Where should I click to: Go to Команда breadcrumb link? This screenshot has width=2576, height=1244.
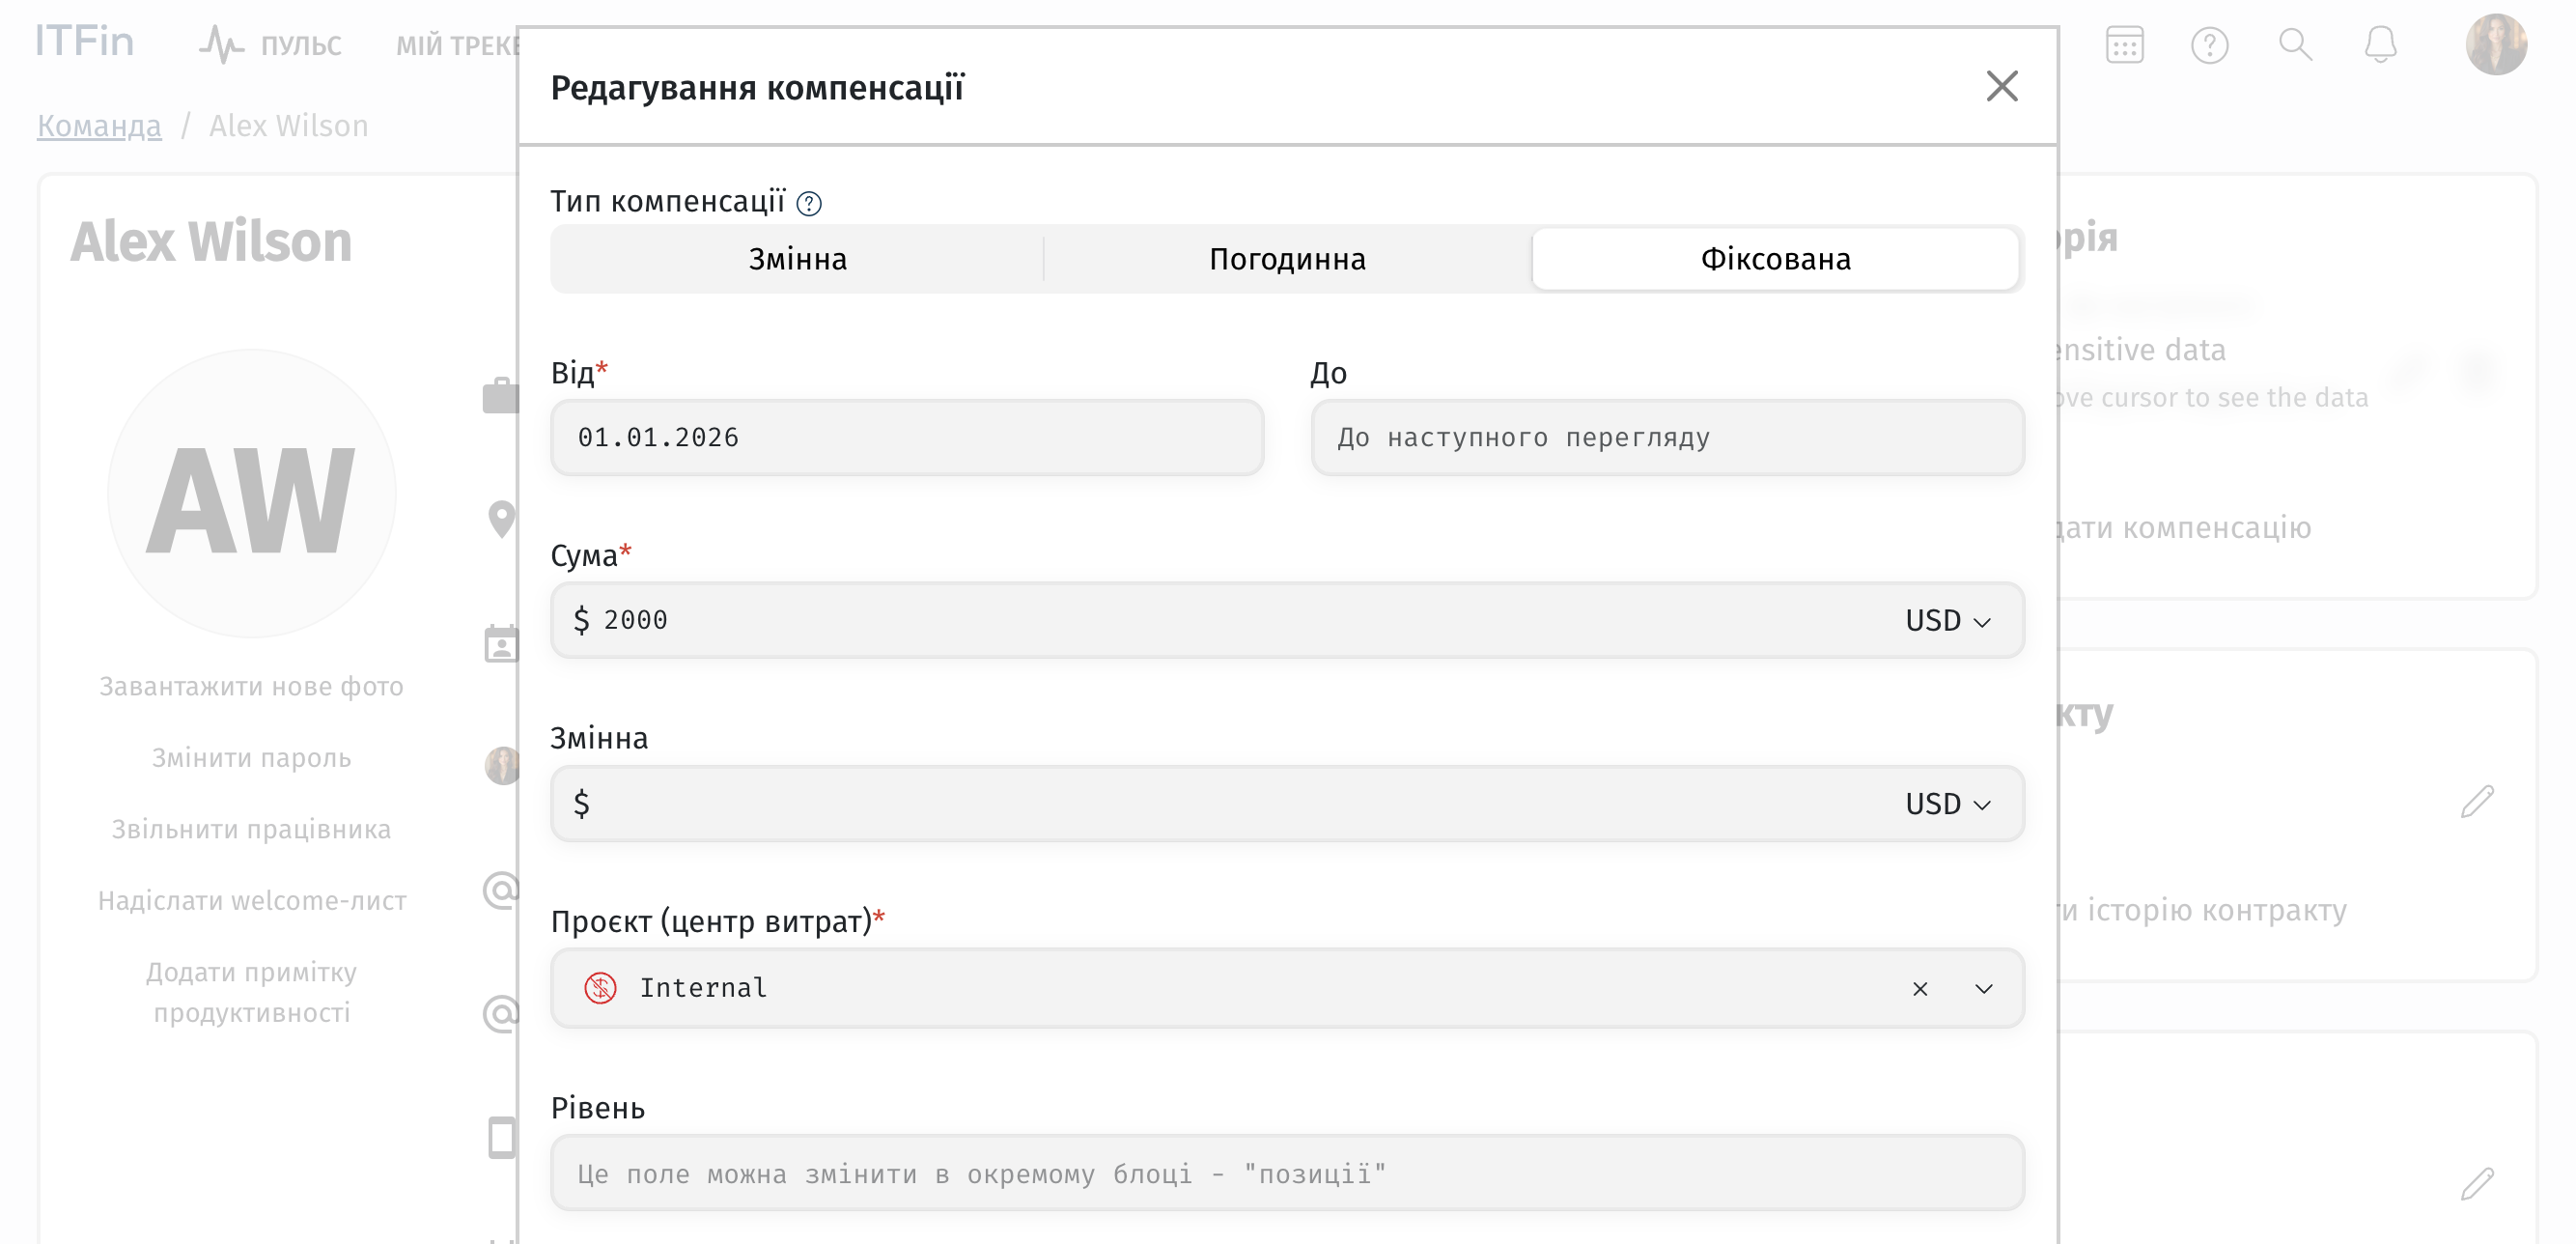click(x=99, y=126)
